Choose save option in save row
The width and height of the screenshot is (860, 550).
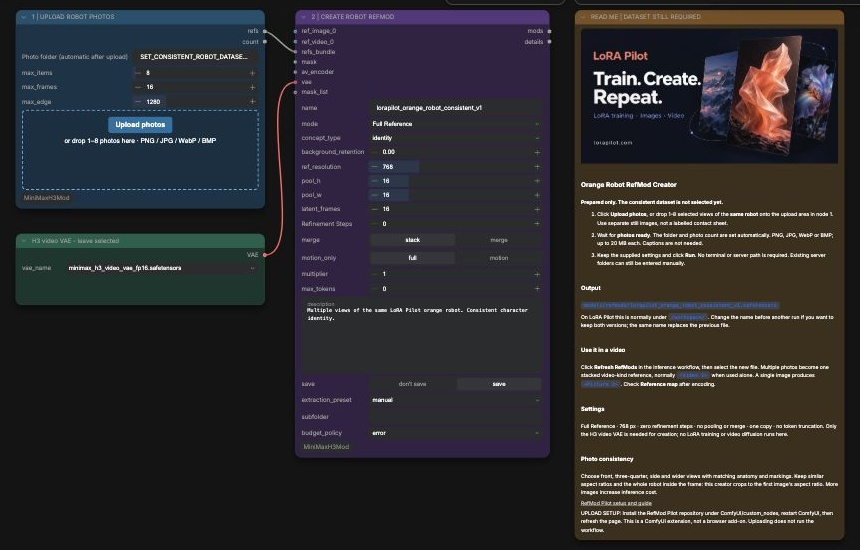point(499,384)
